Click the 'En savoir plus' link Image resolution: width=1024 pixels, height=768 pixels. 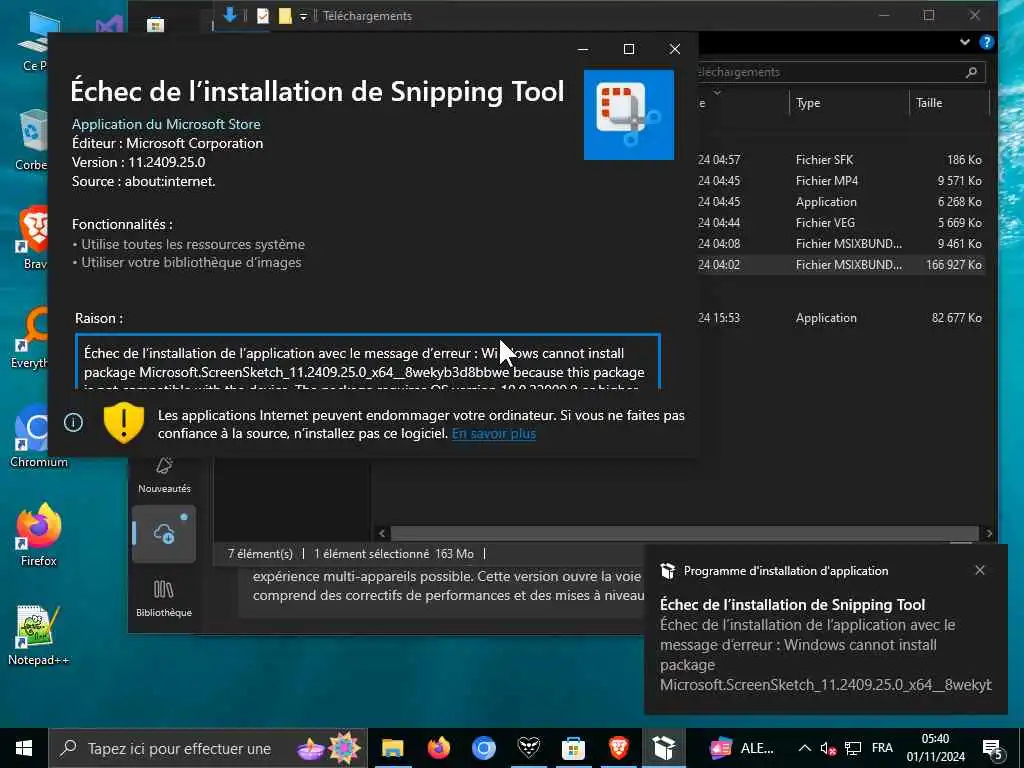(494, 434)
